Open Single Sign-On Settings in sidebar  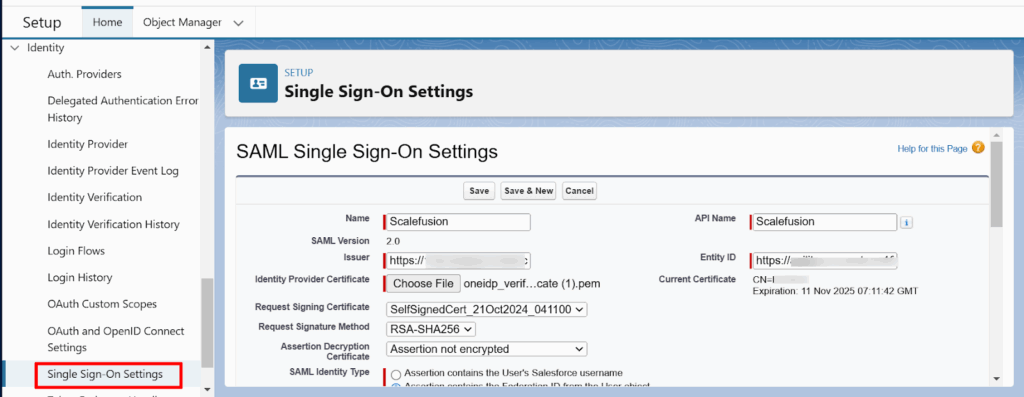(x=105, y=375)
